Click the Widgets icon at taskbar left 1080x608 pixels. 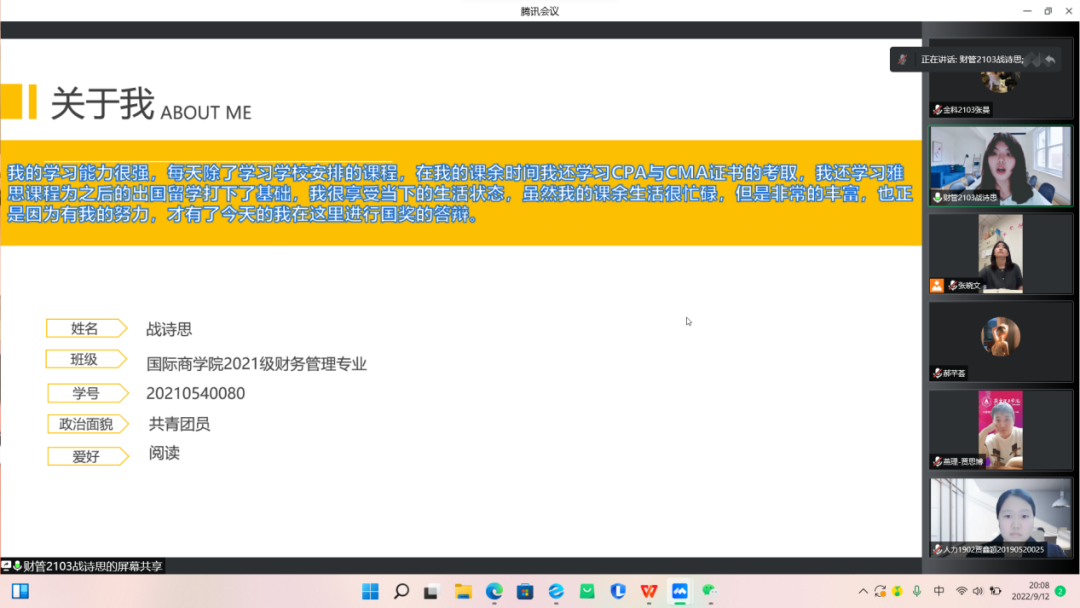[20, 591]
